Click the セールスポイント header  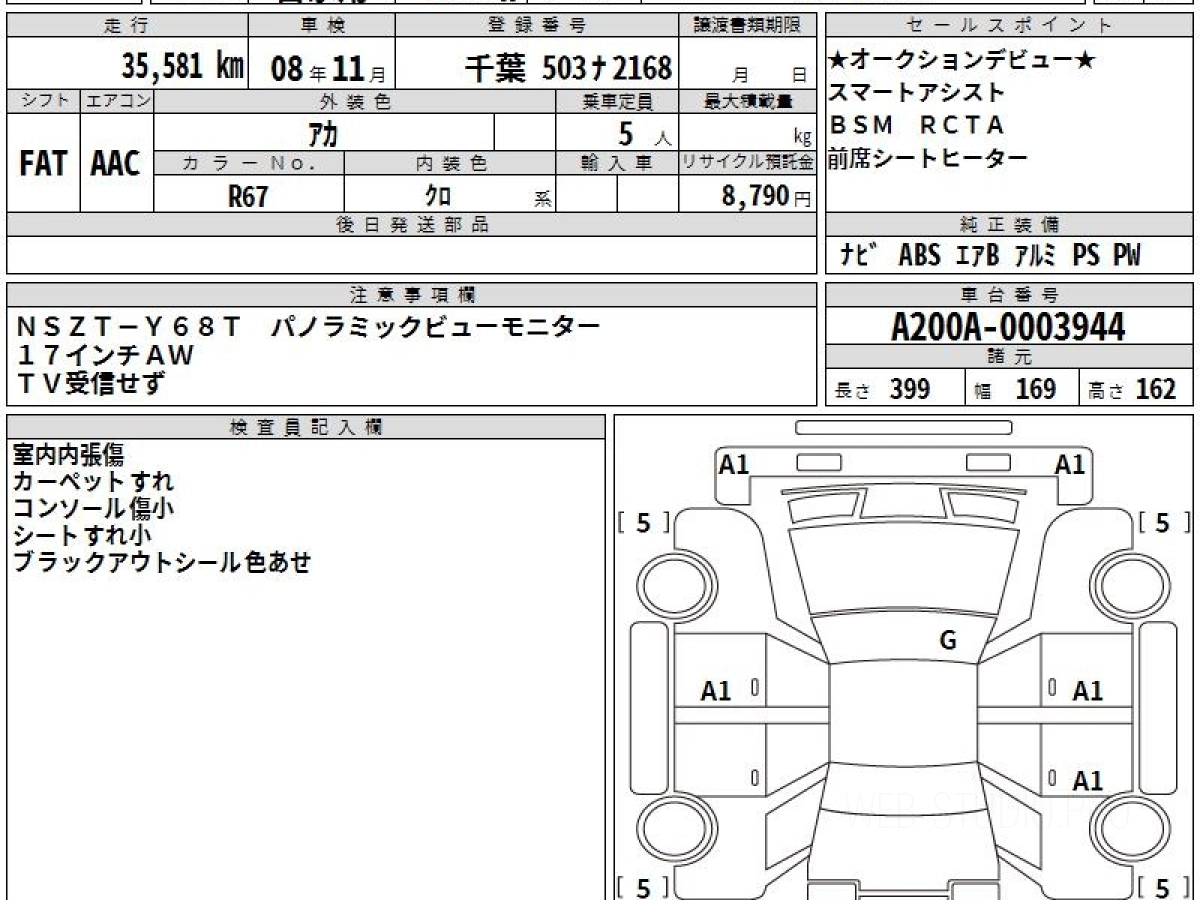[x=1009, y=26]
